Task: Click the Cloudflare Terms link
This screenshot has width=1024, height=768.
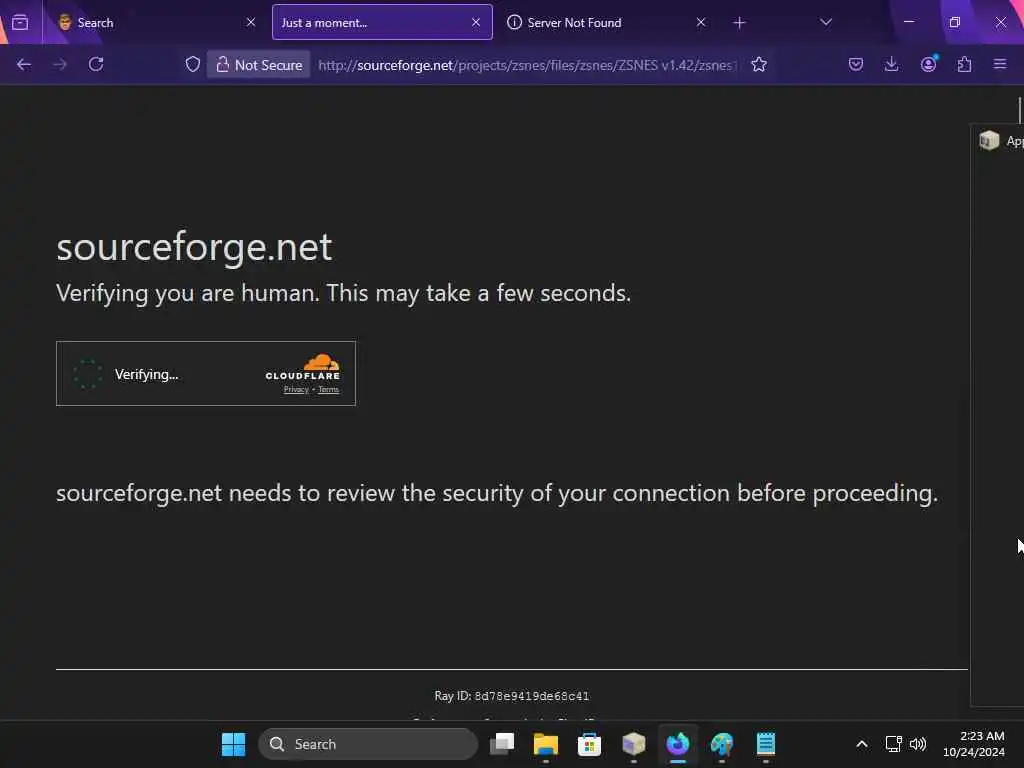Action: pos(328,390)
